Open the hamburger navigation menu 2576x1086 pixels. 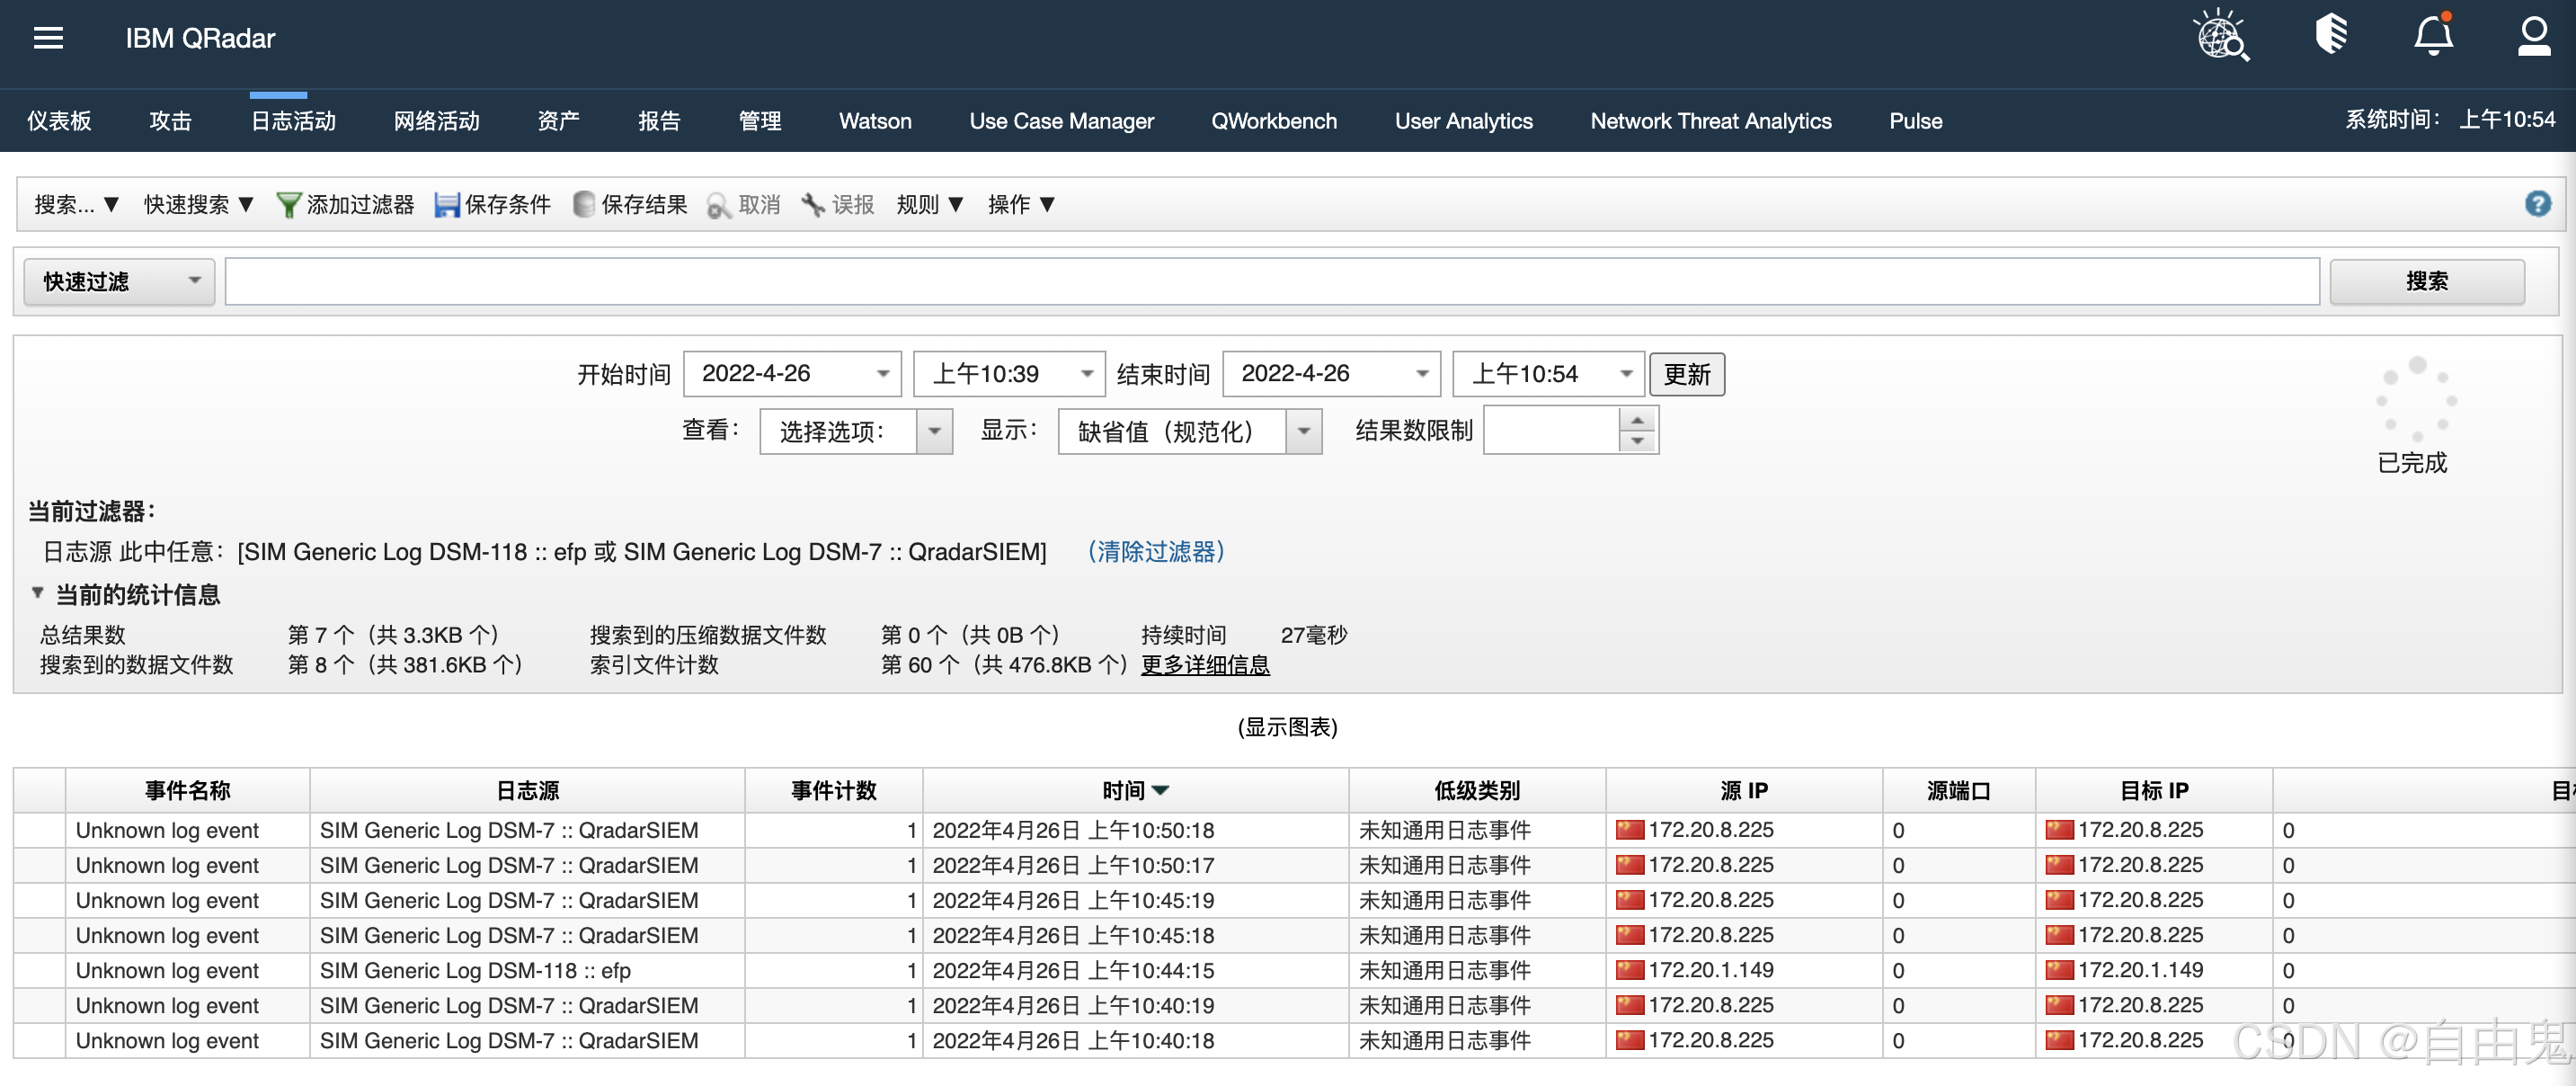(x=48, y=38)
